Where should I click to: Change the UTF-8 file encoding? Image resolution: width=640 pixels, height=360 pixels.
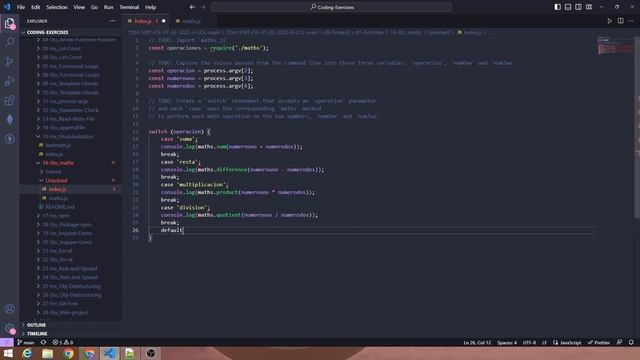click(529, 342)
